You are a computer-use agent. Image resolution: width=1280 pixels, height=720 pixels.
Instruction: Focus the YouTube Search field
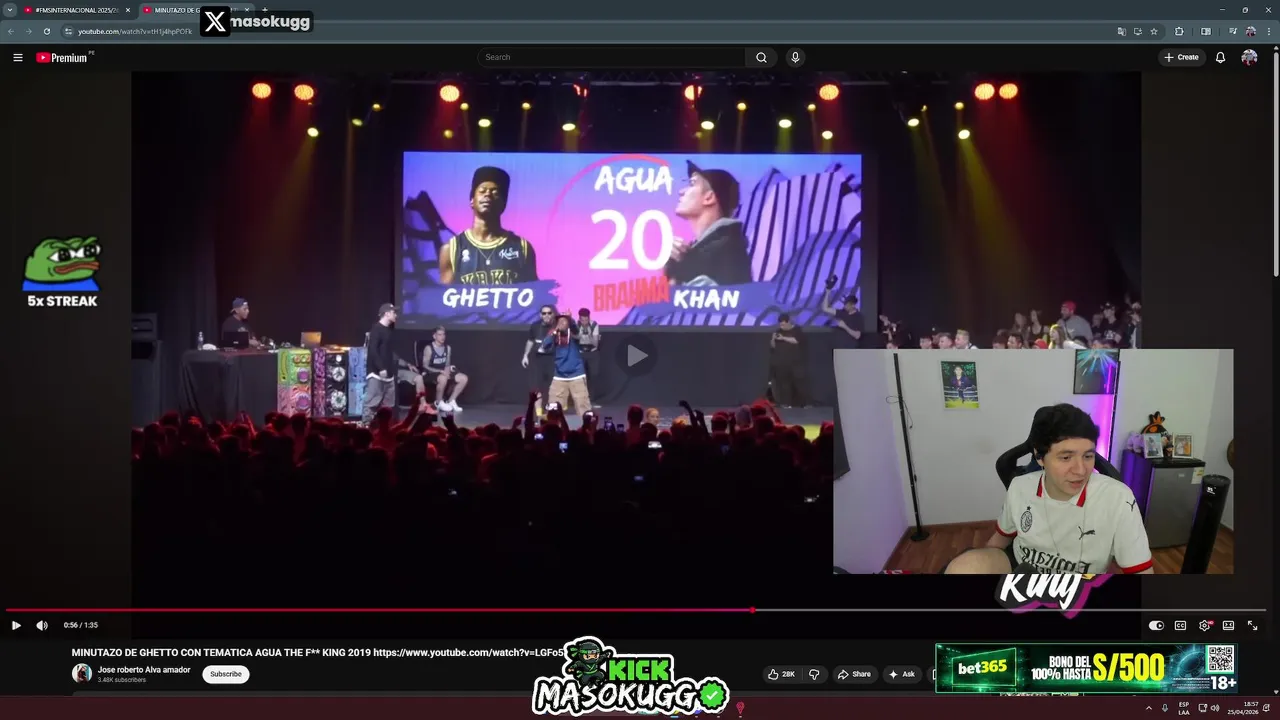(x=612, y=57)
